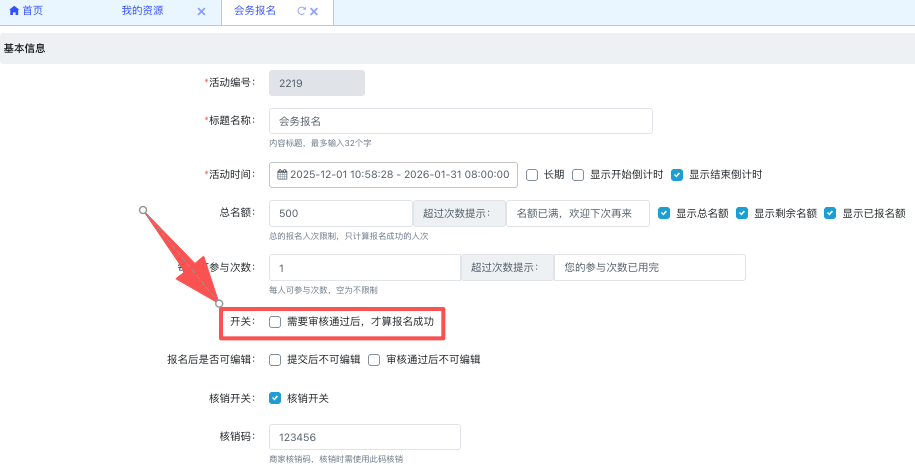Enable 提交后不可编辑 checkbox

coord(275,360)
